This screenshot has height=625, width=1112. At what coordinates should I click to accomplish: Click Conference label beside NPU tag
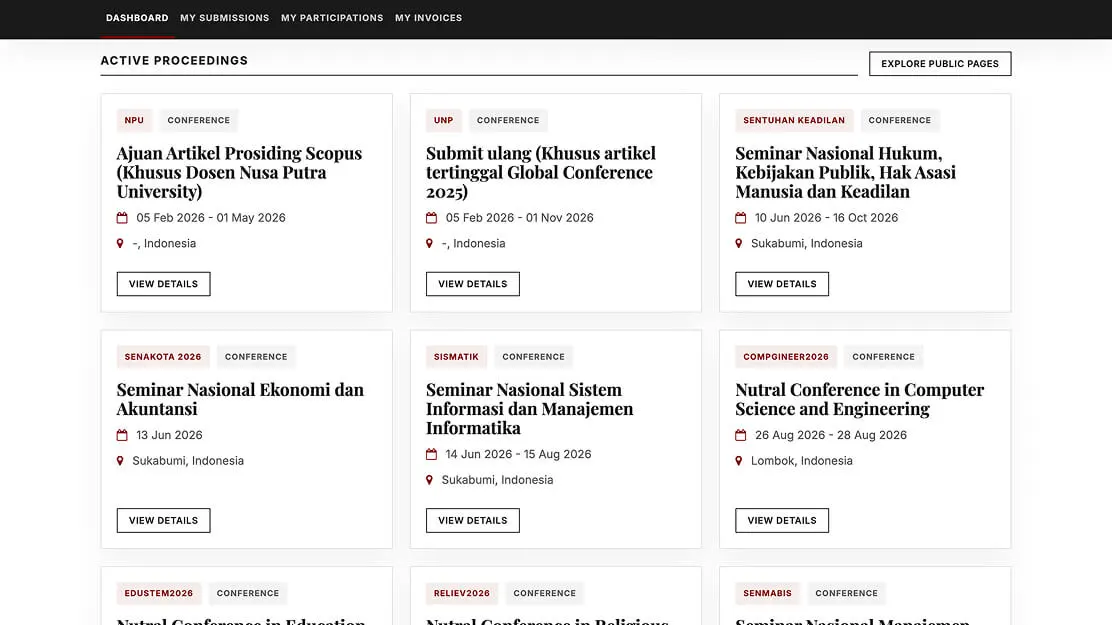point(199,120)
